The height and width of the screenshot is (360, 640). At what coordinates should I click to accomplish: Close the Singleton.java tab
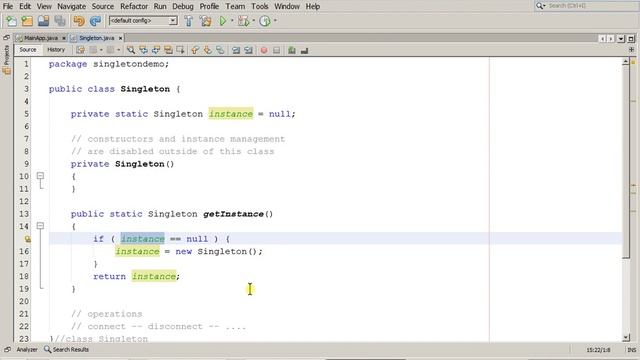point(120,38)
